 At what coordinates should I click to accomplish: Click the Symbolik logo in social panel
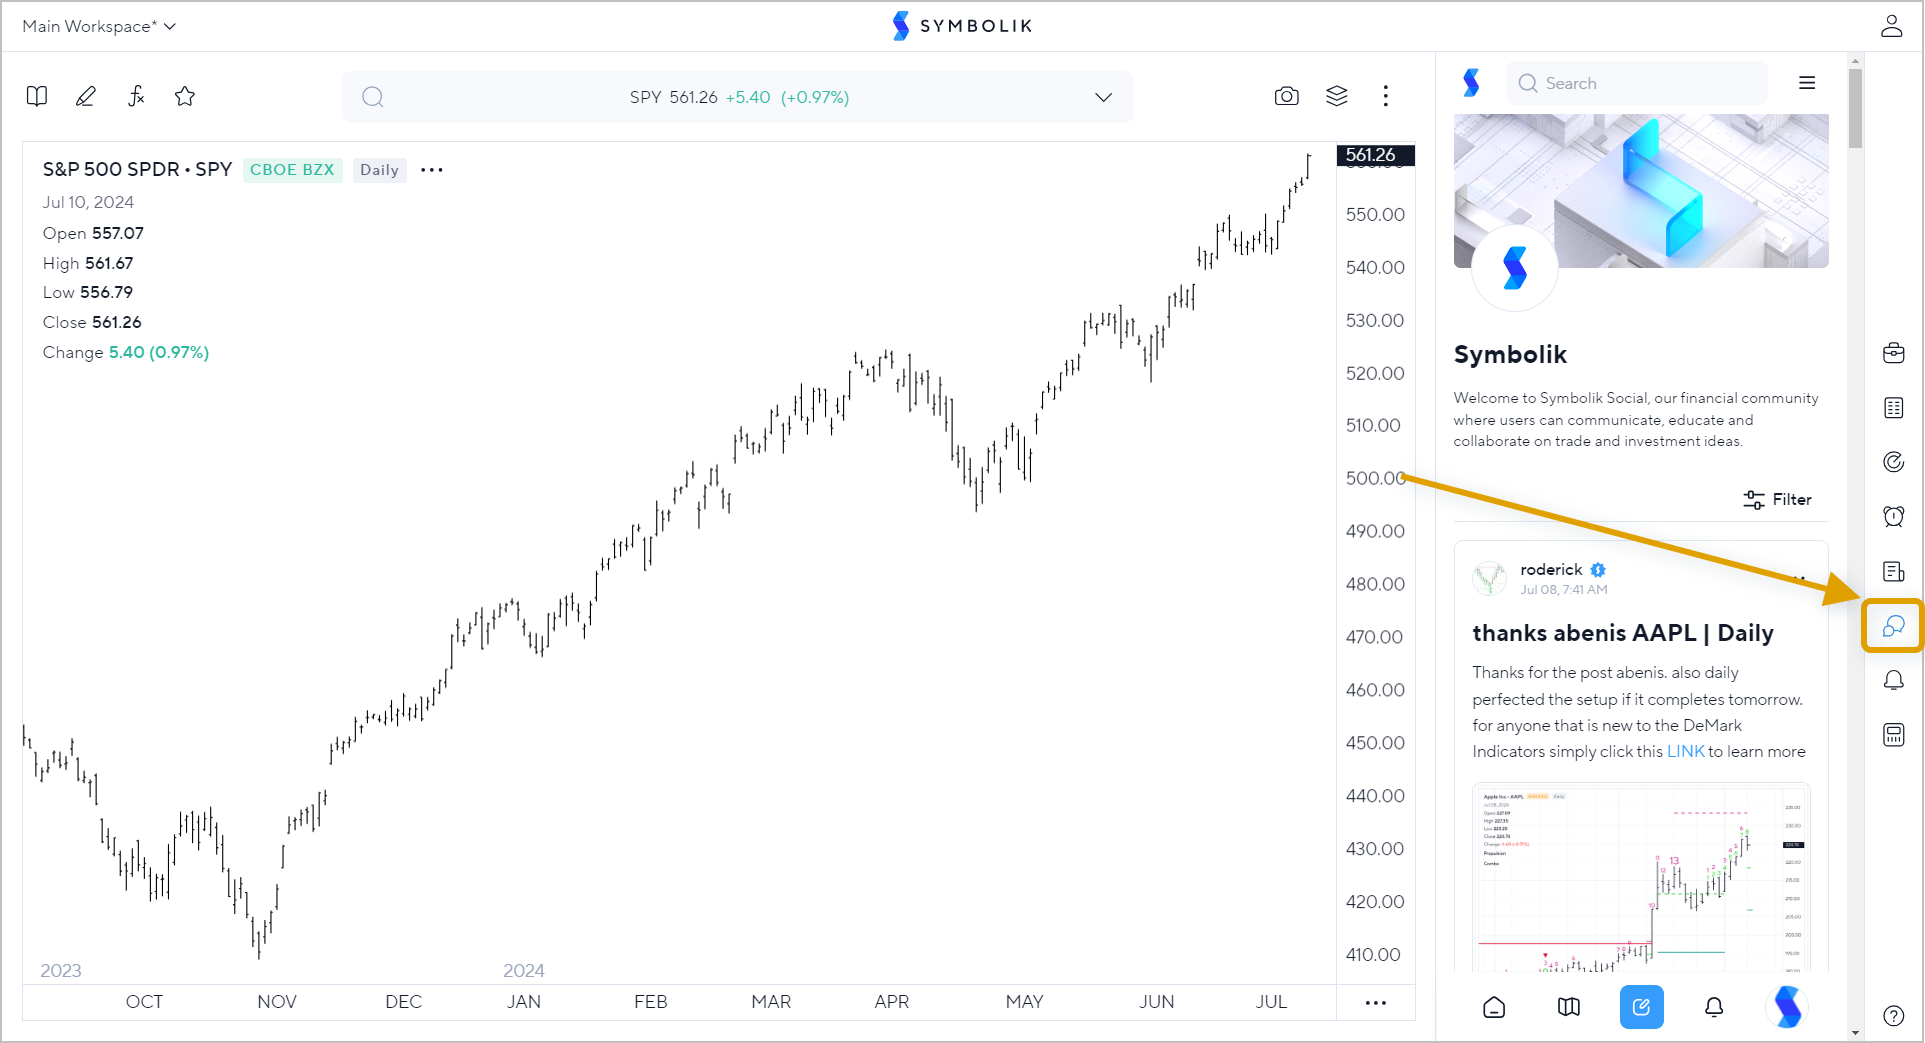point(1471,83)
